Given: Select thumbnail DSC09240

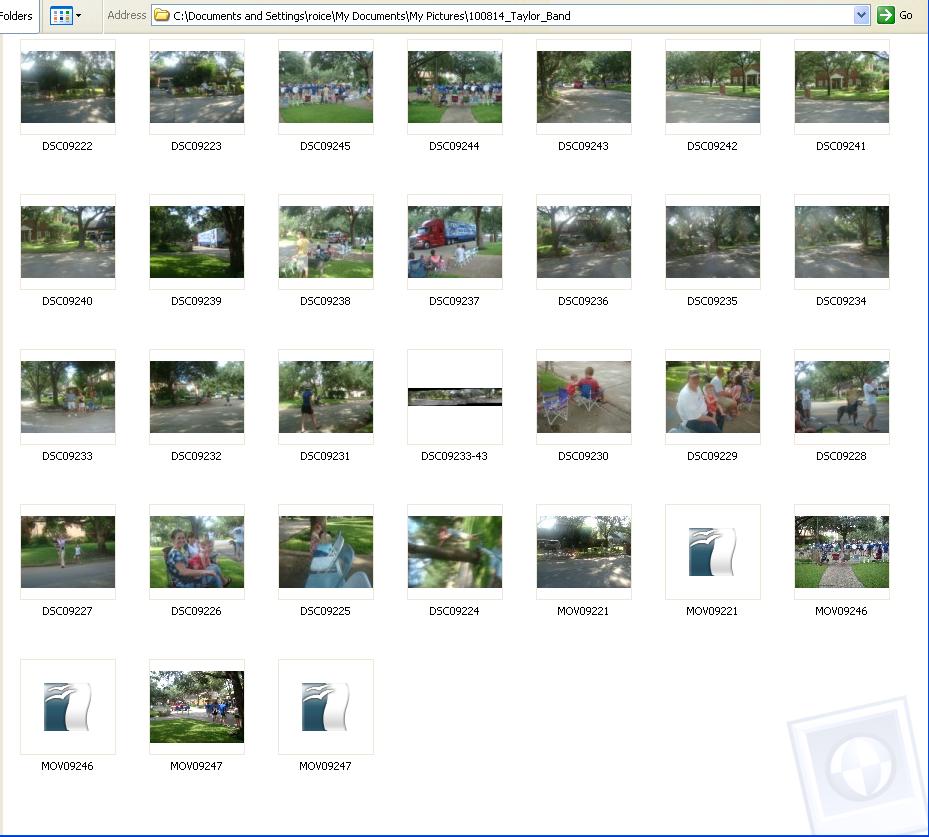Looking at the screenshot, I should point(68,242).
